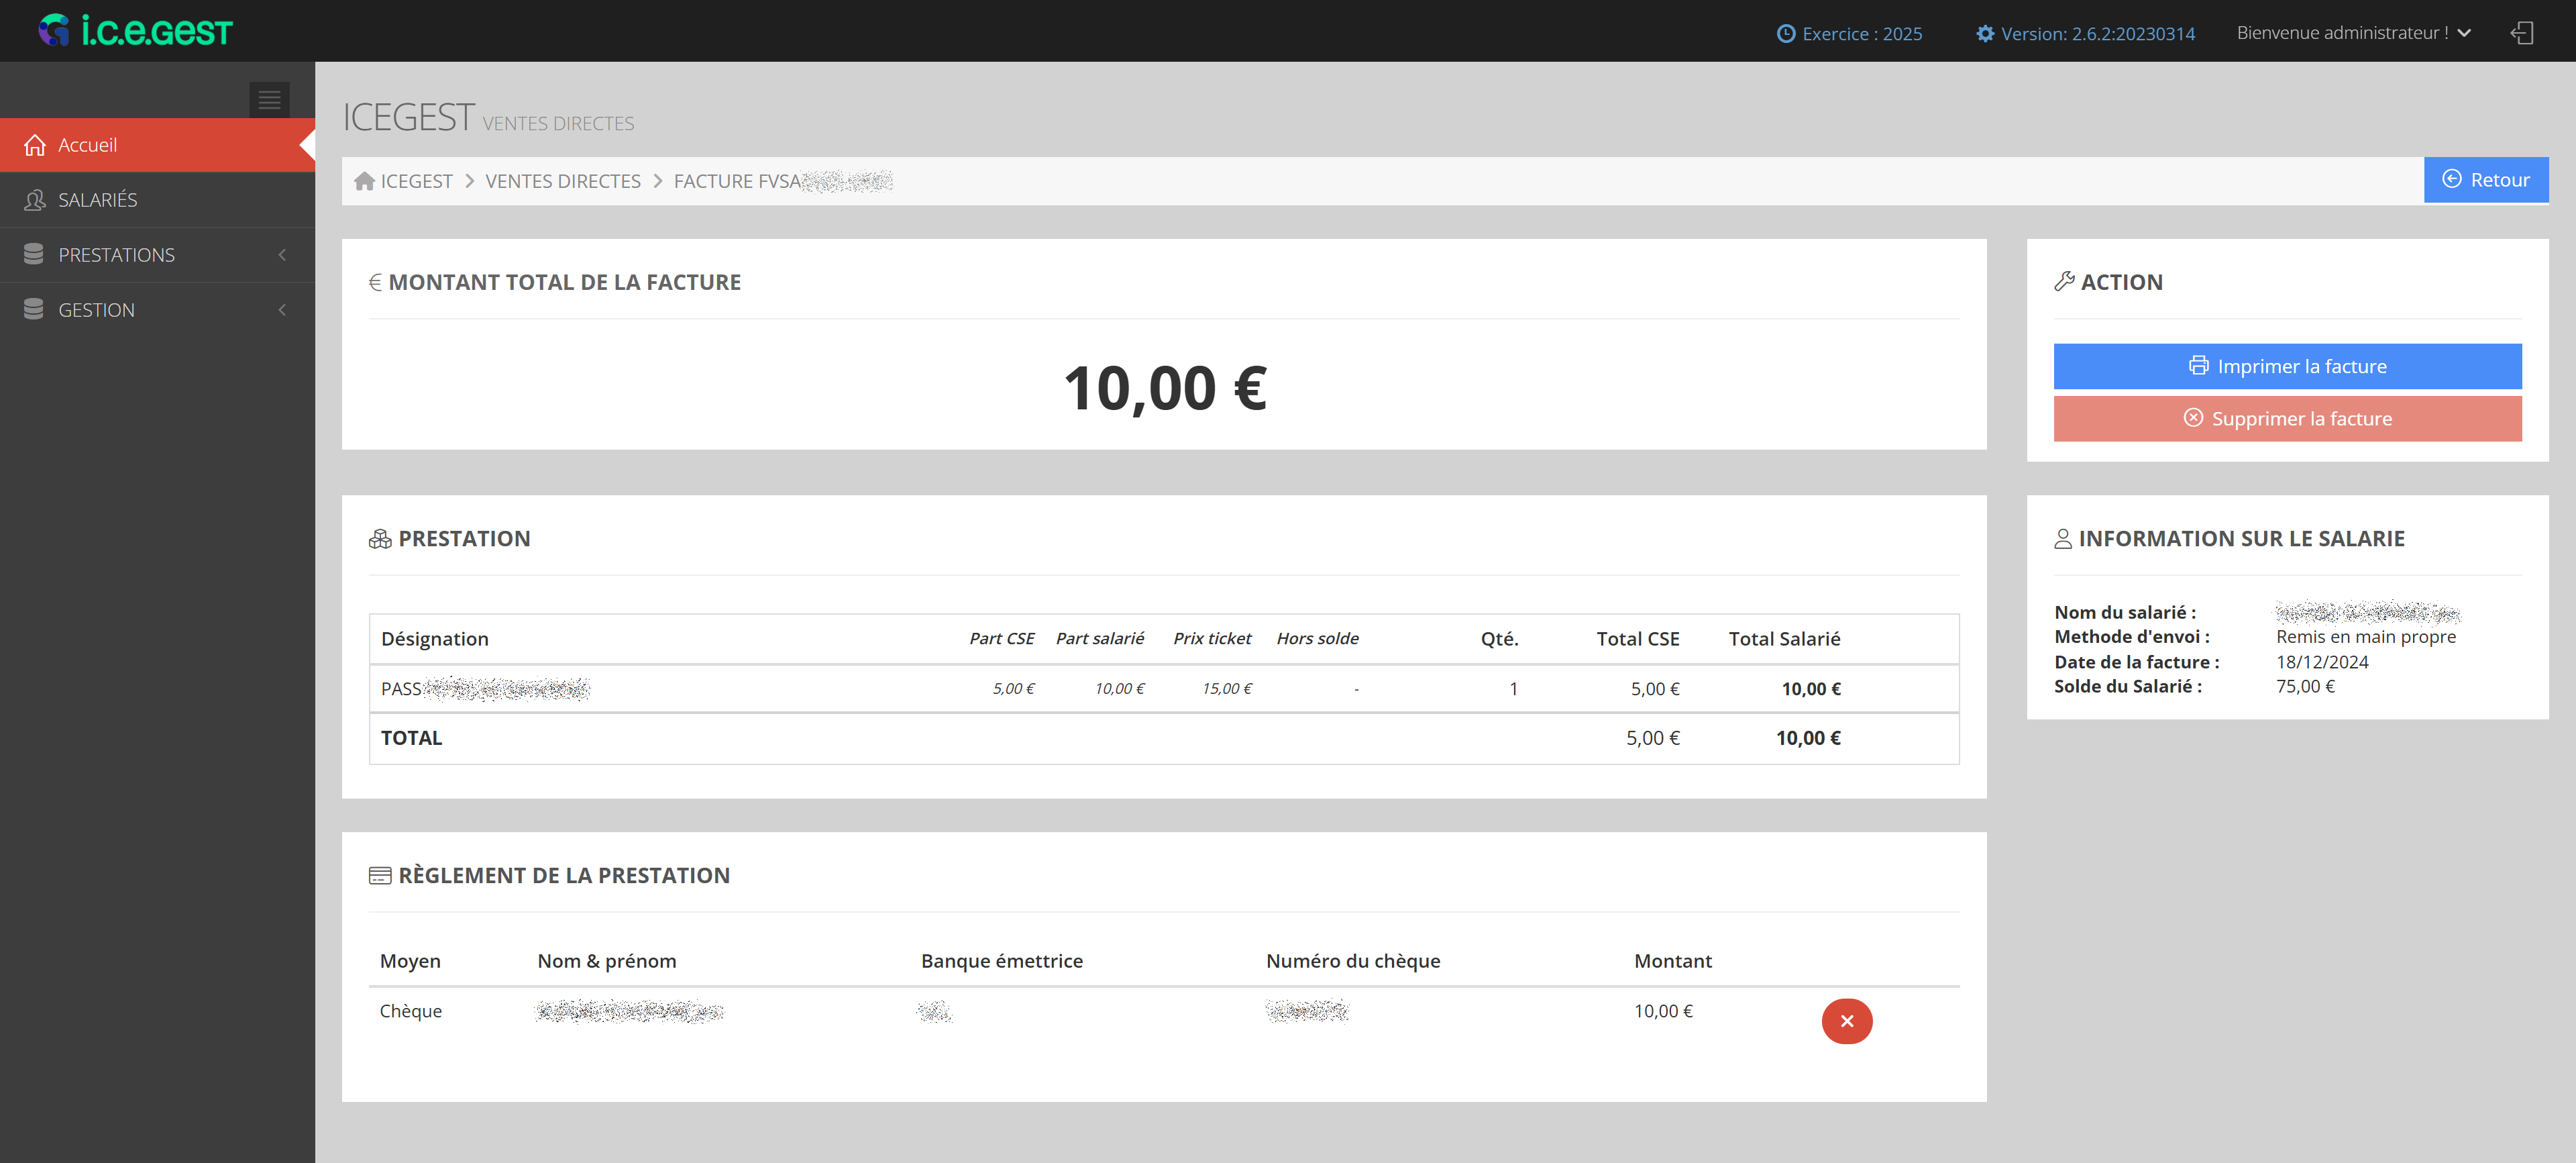Image resolution: width=2576 pixels, height=1163 pixels.
Task: Toggle the sidebar hamburger menu icon
Action: click(x=269, y=99)
